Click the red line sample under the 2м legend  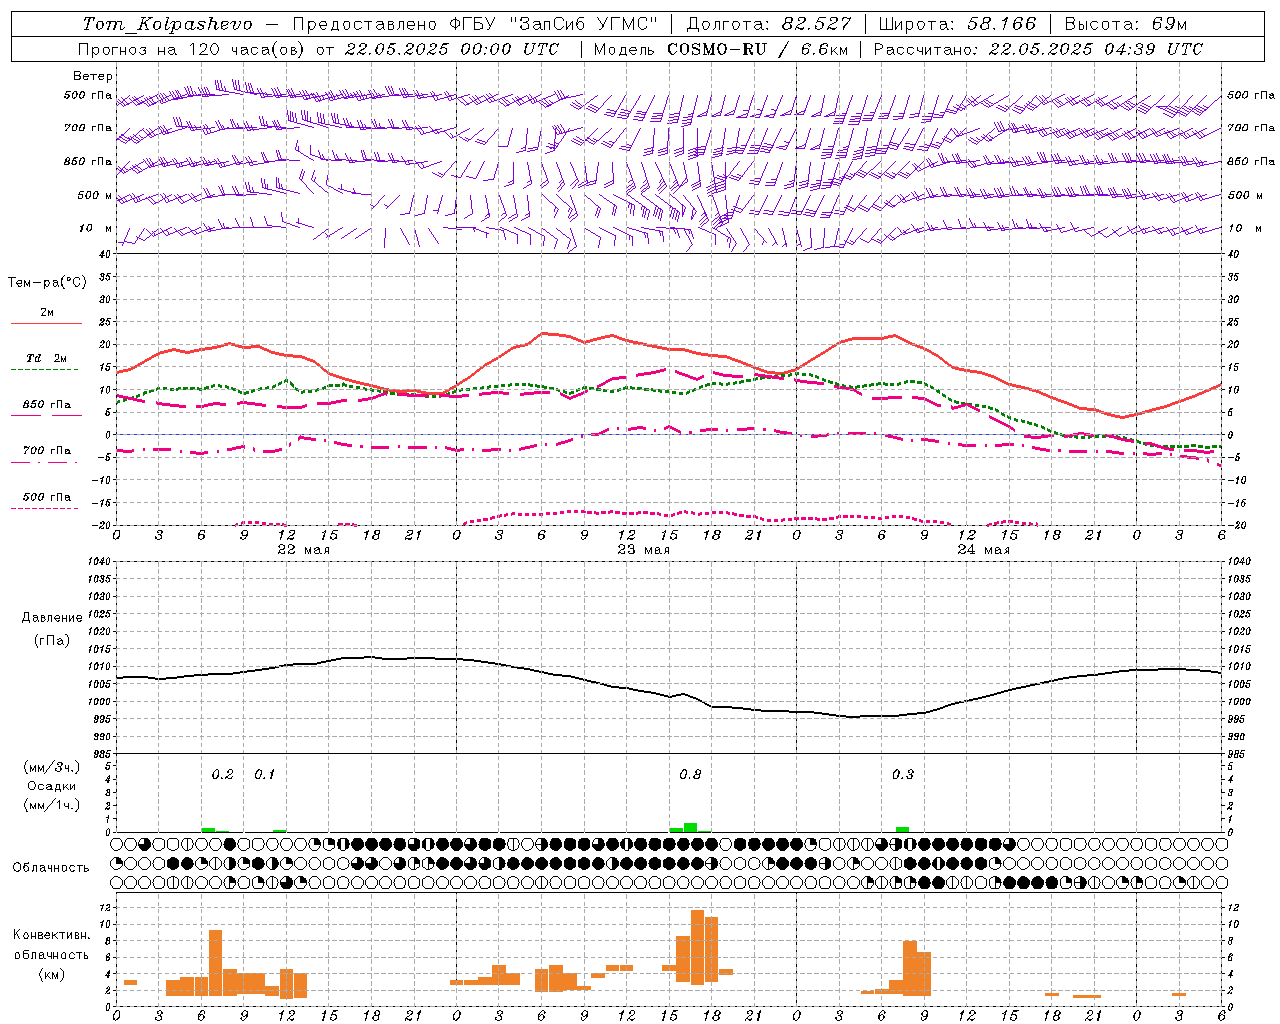[46, 324]
